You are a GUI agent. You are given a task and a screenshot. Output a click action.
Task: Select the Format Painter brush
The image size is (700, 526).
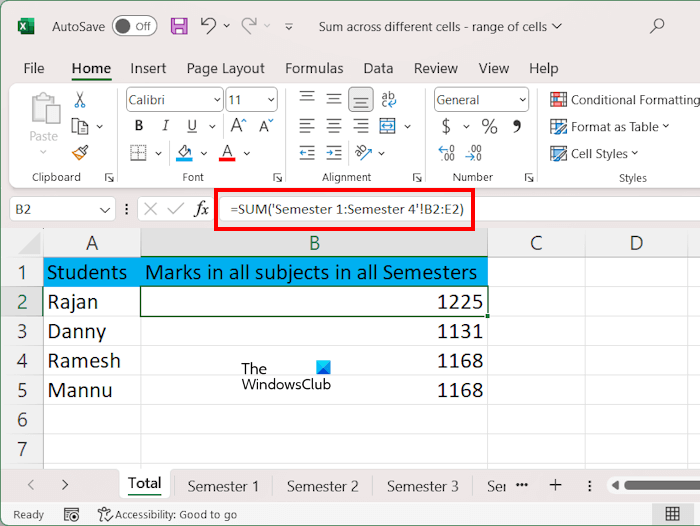point(80,153)
